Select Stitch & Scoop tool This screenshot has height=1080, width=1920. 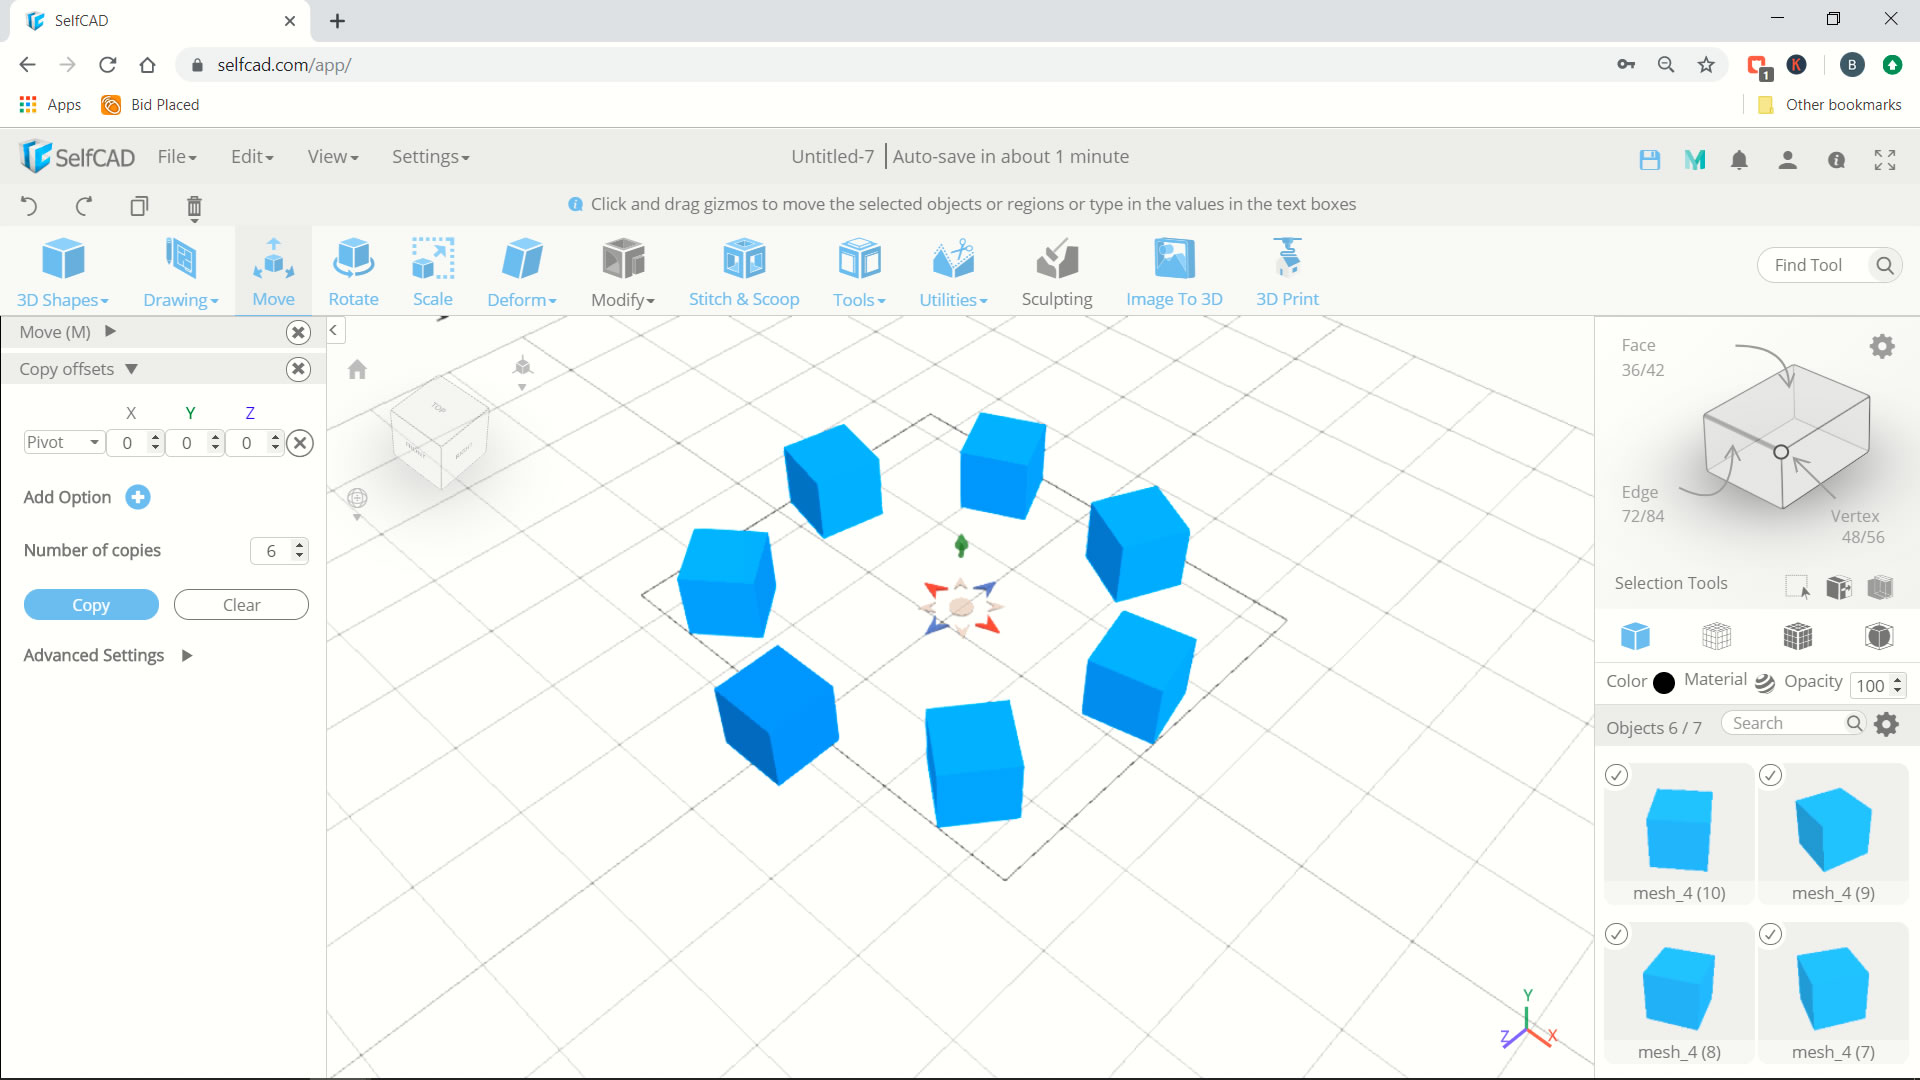744,272
